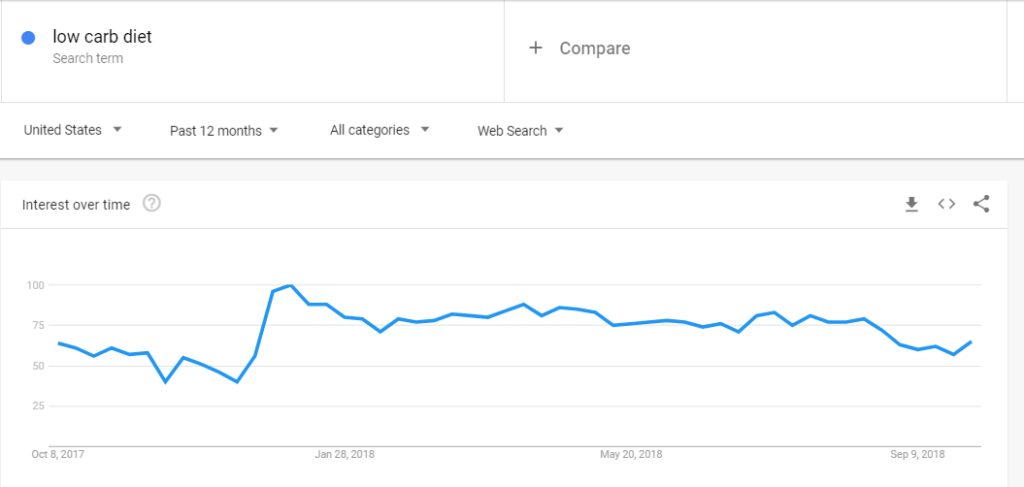The height and width of the screenshot is (487, 1024).
Task: Expand the Past 12 months time range
Action: pos(224,131)
